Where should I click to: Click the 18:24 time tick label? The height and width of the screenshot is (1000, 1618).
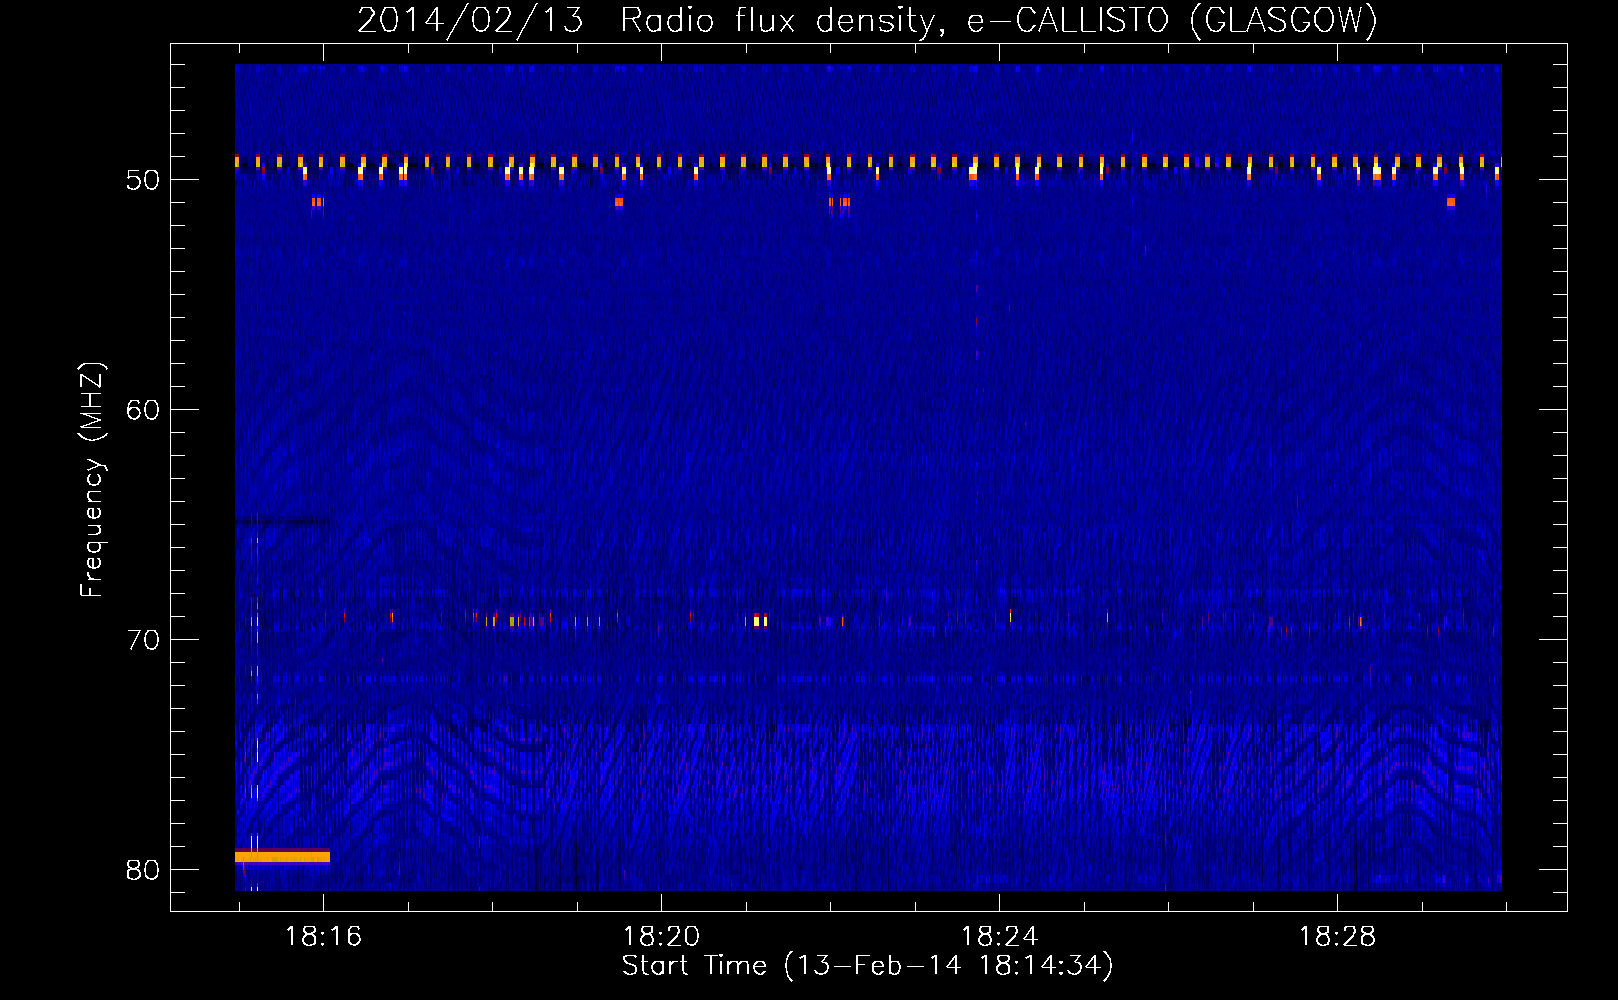[999, 937]
